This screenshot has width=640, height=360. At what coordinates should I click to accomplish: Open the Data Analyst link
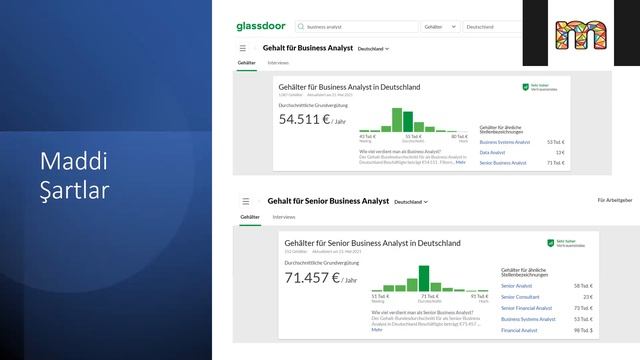pyautogui.click(x=492, y=152)
